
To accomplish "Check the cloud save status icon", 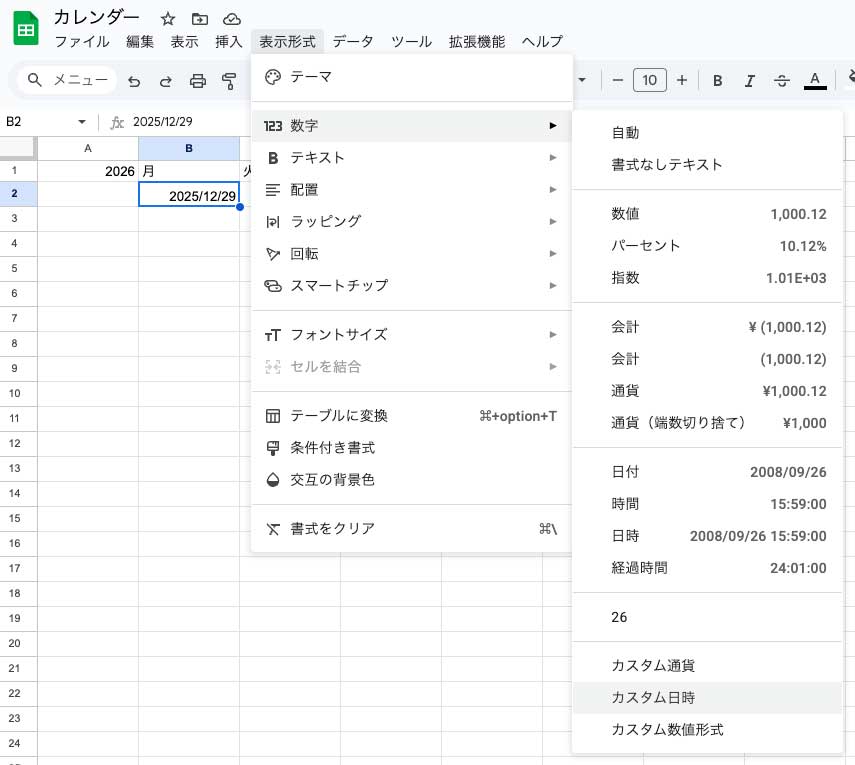I will click(232, 18).
